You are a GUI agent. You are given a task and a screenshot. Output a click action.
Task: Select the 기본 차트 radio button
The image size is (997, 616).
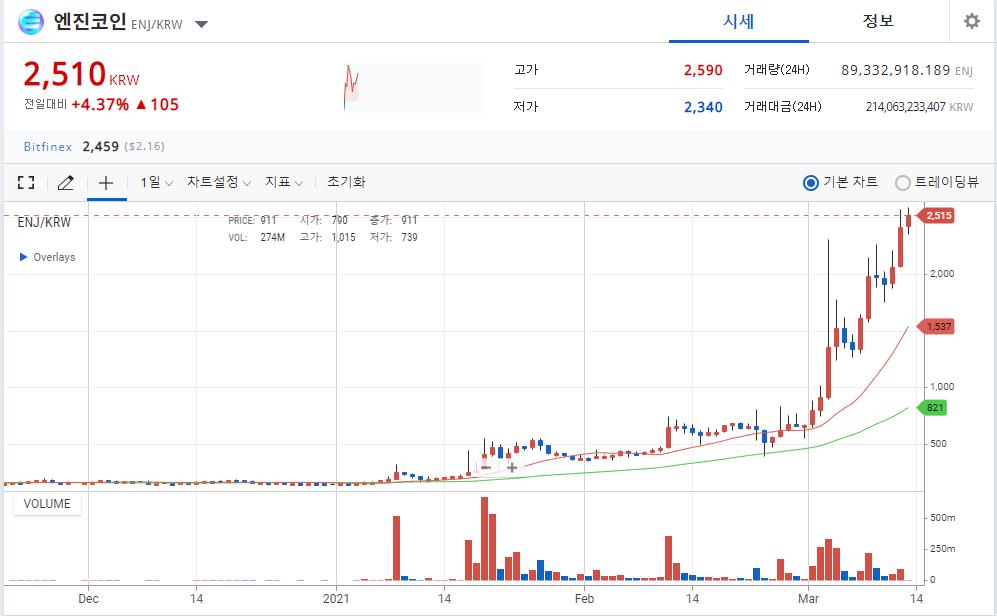pyautogui.click(x=811, y=183)
